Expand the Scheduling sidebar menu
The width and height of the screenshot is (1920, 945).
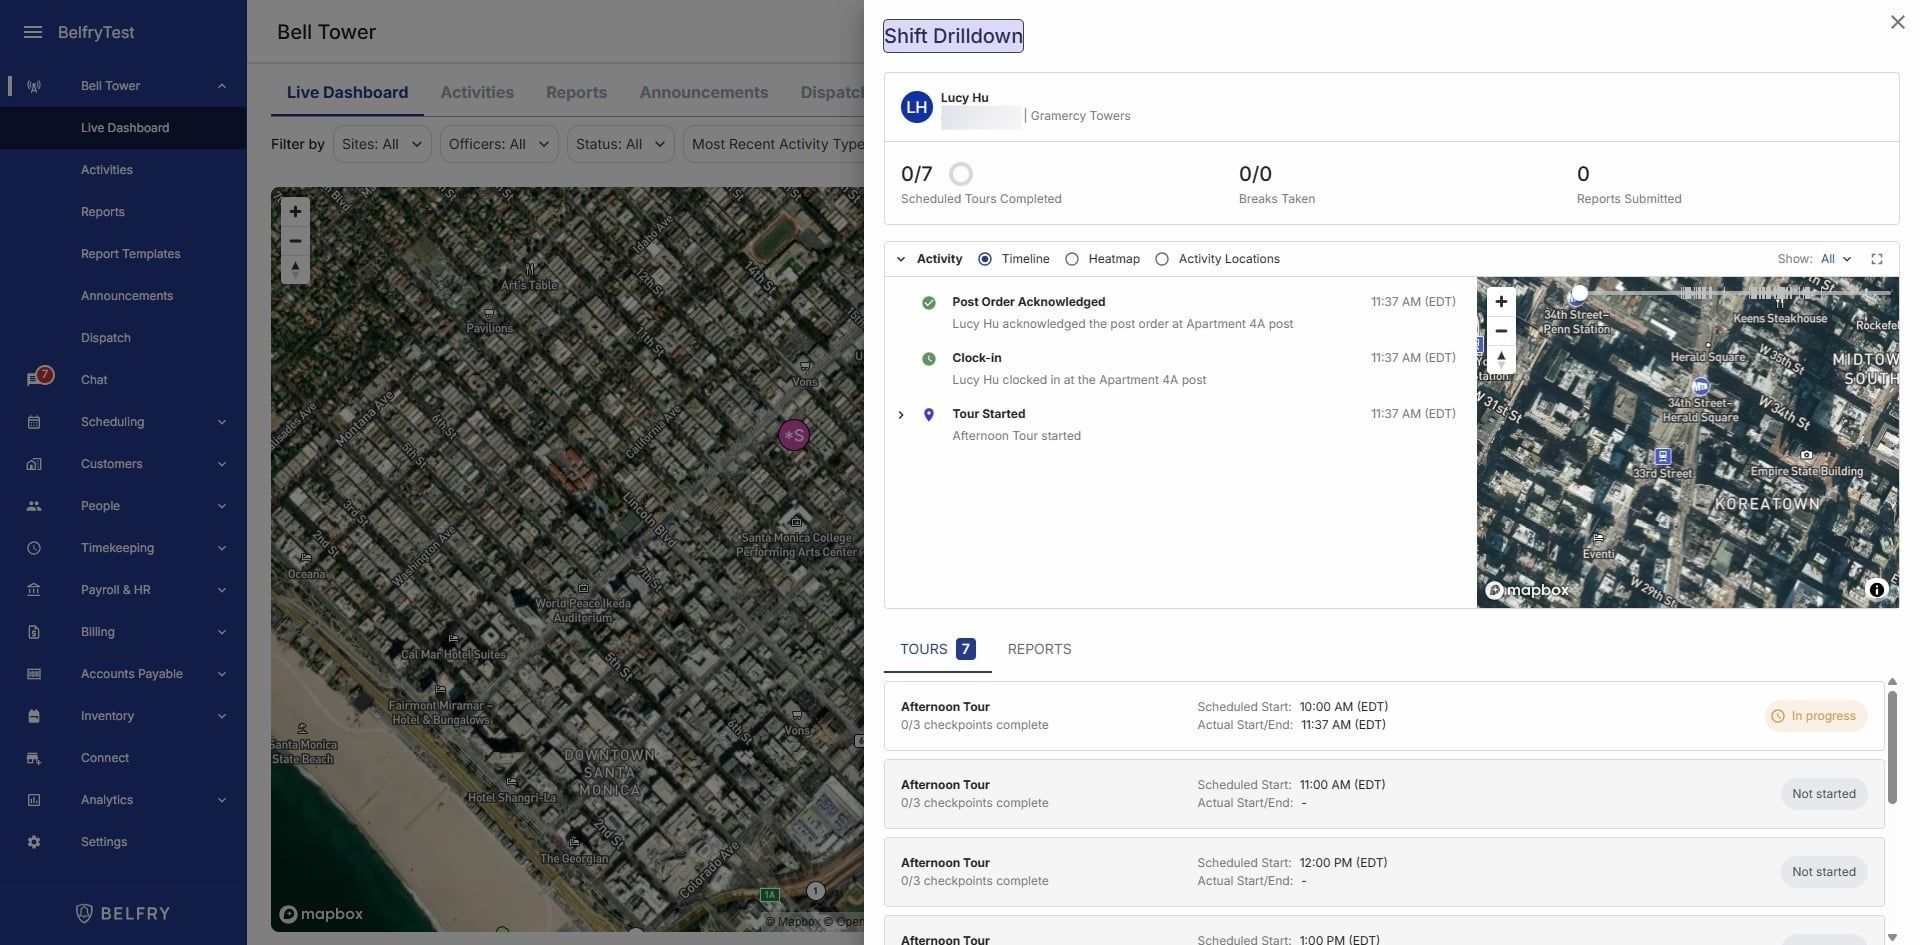pyautogui.click(x=222, y=422)
